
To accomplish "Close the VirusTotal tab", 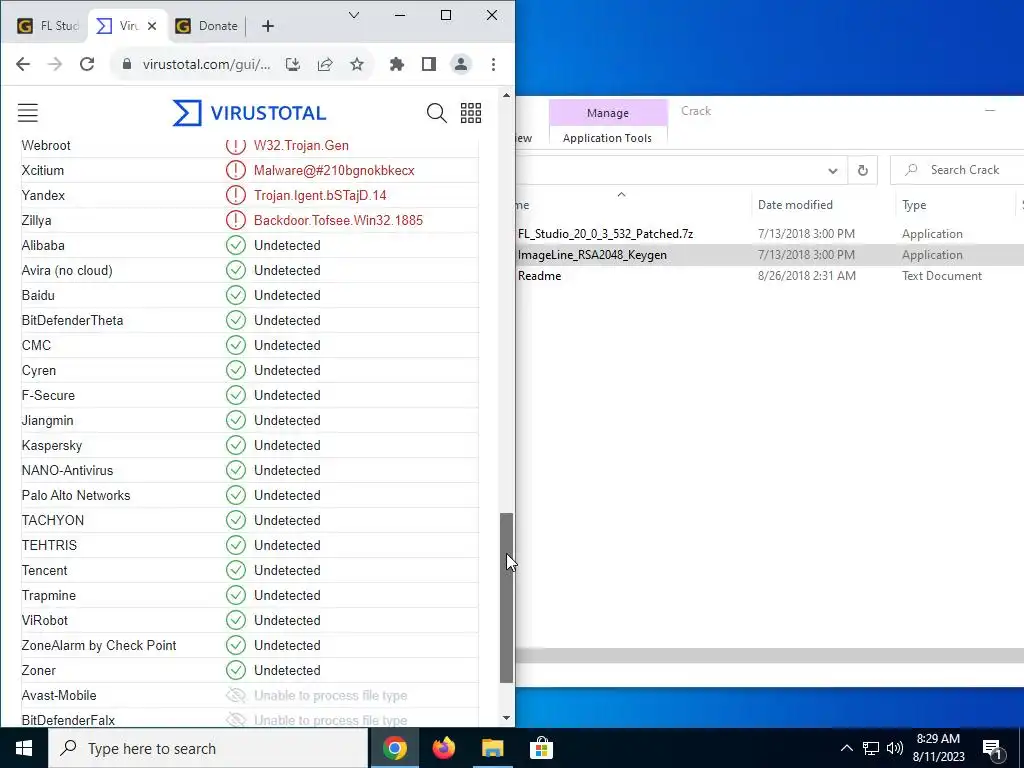I will coord(152,26).
